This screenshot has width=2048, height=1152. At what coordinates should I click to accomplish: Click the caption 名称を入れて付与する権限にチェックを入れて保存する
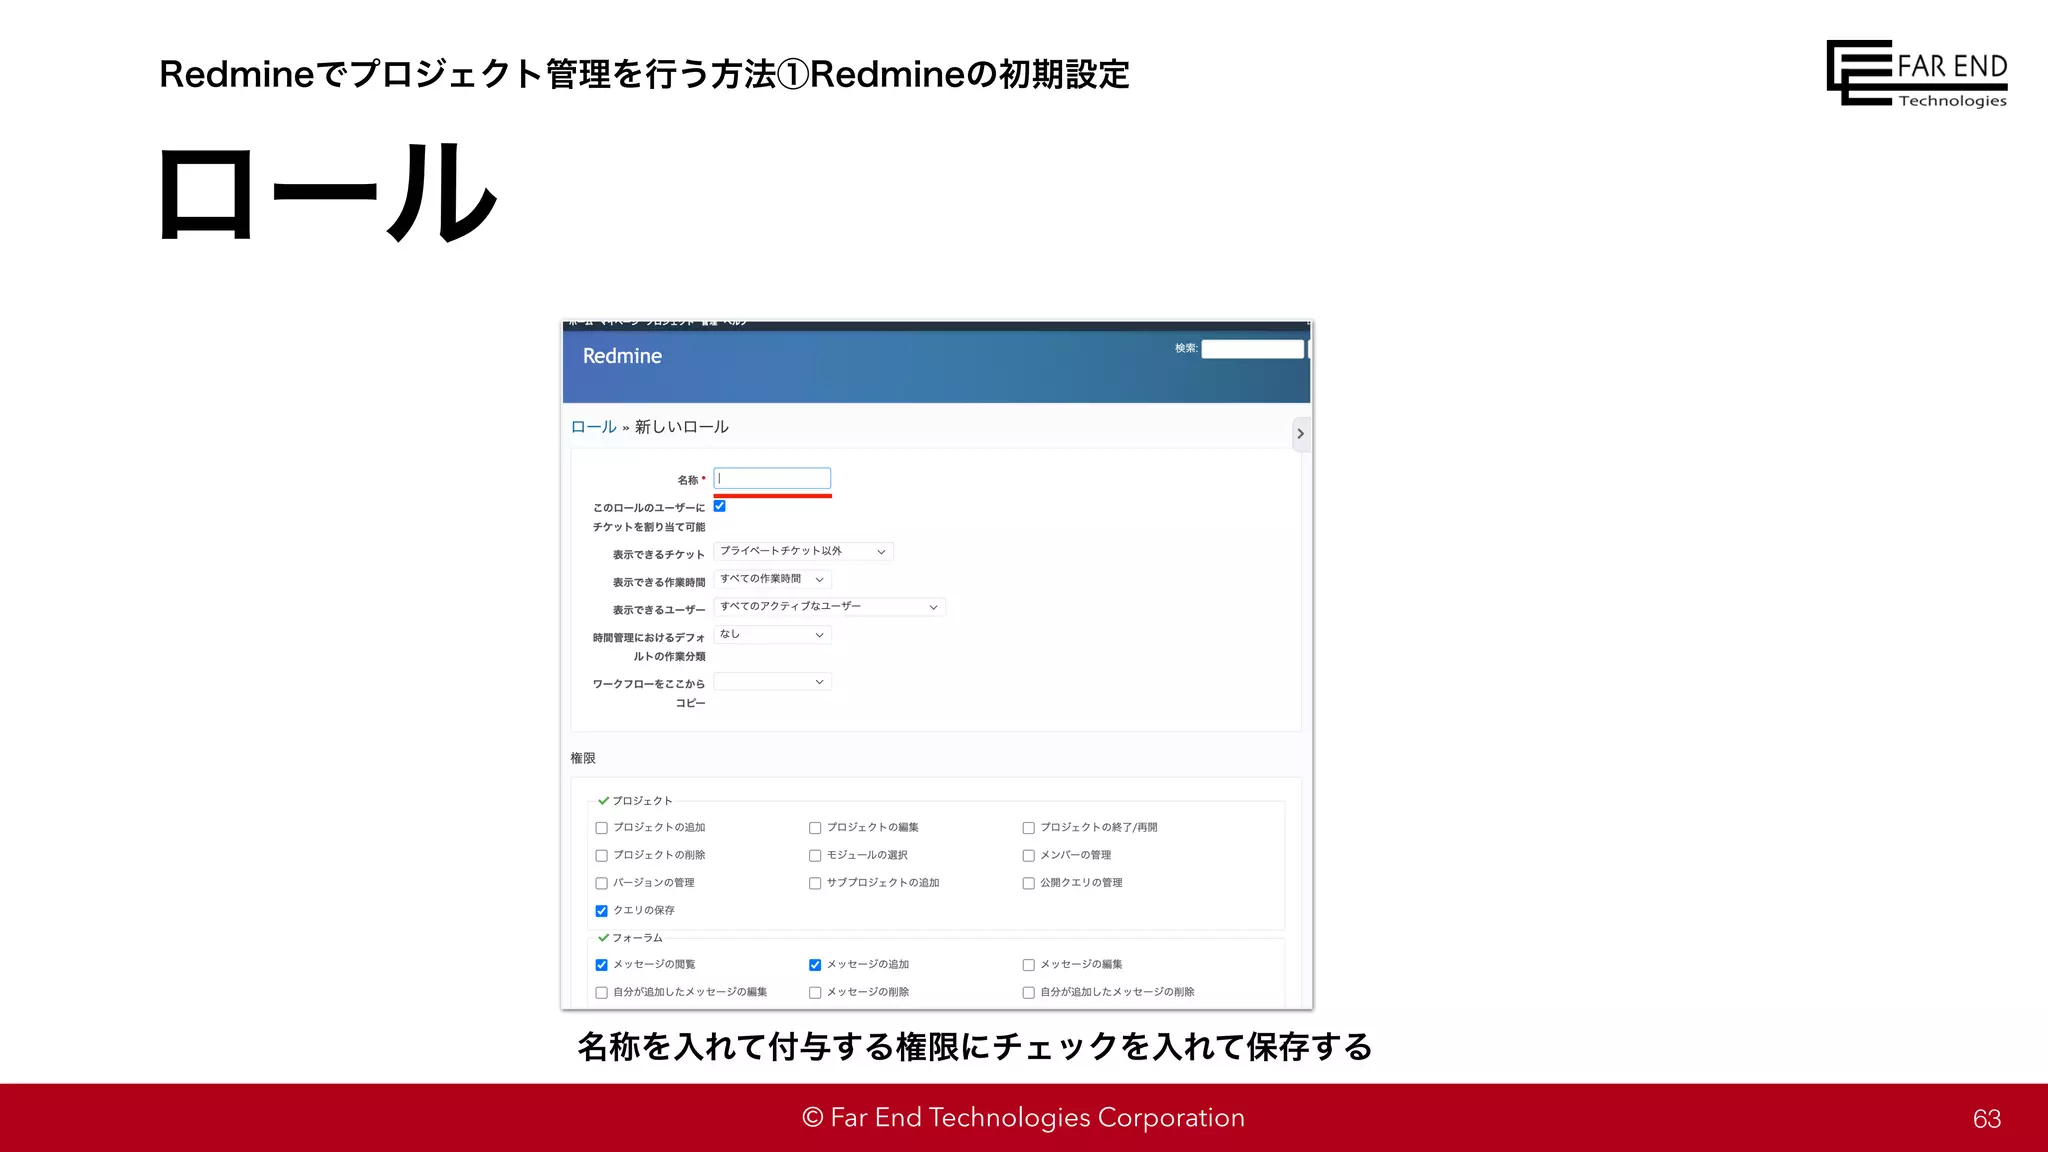click(975, 1047)
